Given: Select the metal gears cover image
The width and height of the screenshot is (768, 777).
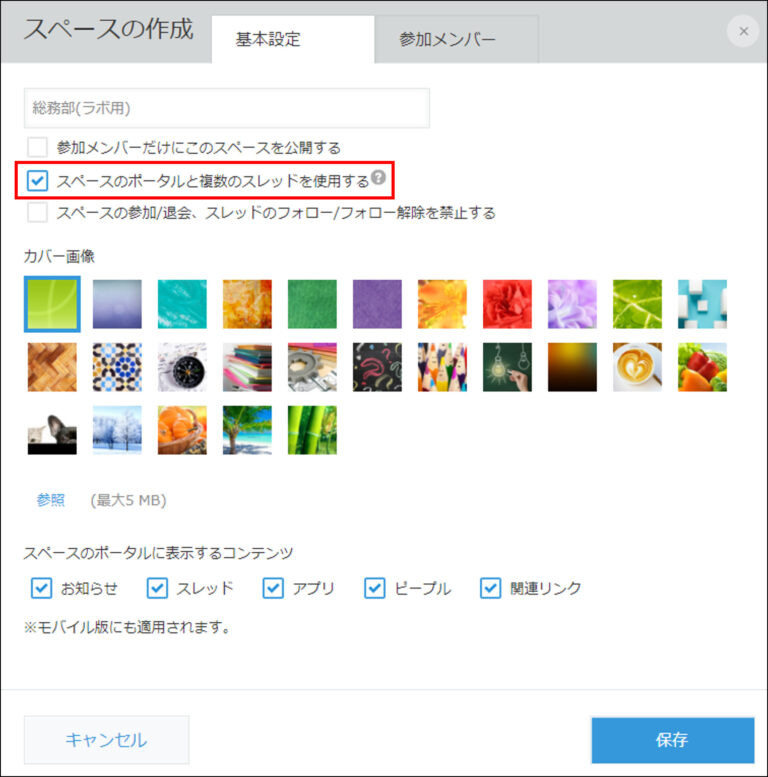Looking at the screenshot, I should click(x=312, y=367).
